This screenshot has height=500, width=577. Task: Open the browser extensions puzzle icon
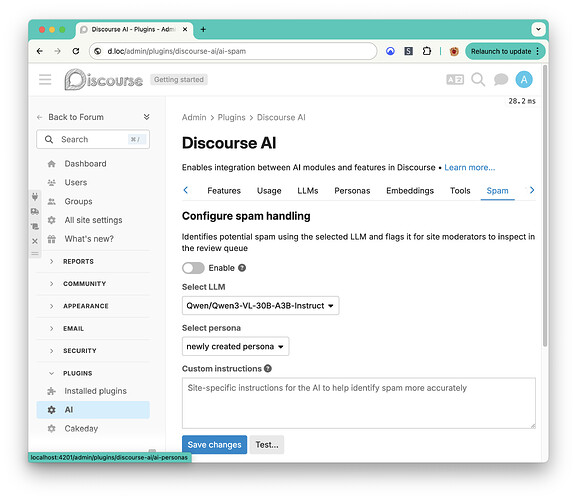[426, 51]
